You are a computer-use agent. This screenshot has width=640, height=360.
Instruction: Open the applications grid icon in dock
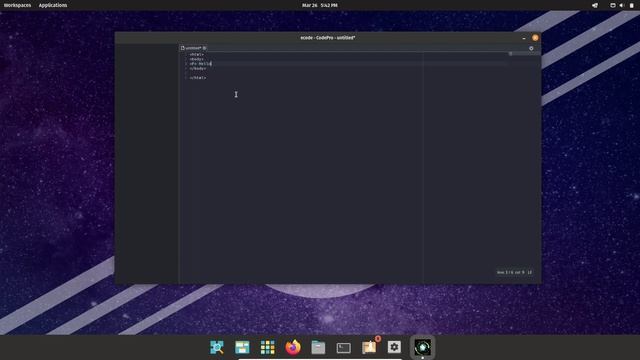click(x=267, y=347)
